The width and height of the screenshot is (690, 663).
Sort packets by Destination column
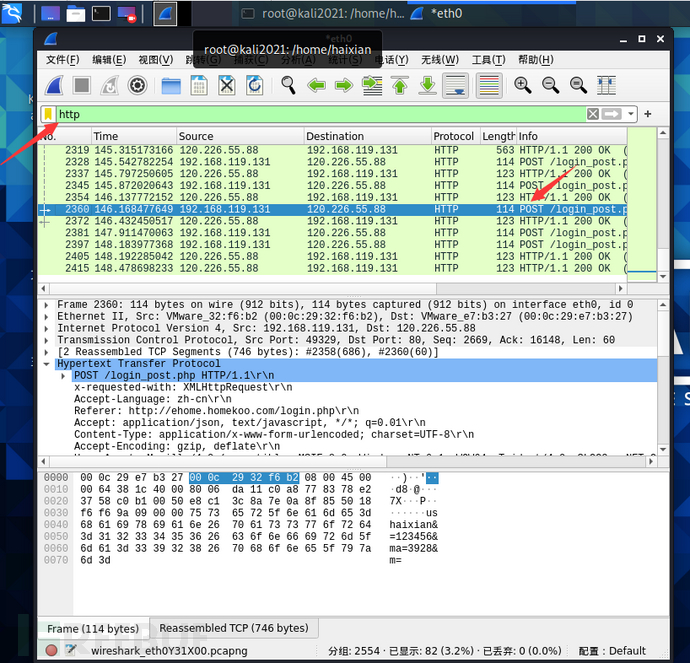[367, 136]
